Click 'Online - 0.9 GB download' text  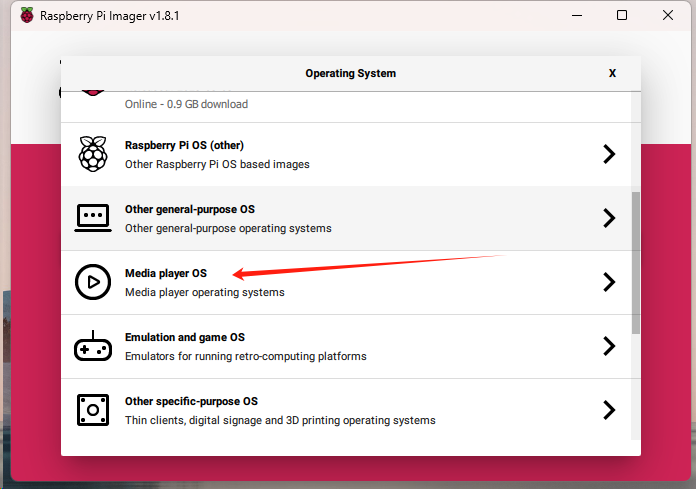pyautogui.click(x=186, y=104)
